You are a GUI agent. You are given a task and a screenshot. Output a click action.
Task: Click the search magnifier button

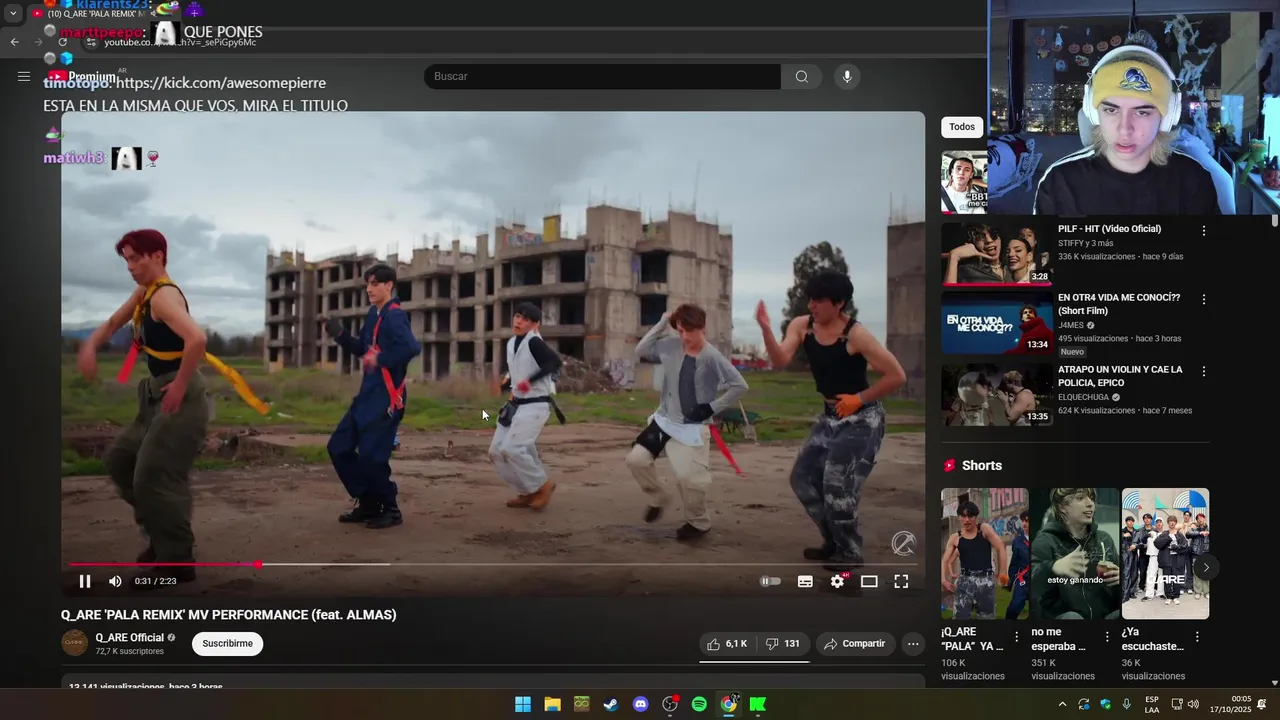(802, 76)
